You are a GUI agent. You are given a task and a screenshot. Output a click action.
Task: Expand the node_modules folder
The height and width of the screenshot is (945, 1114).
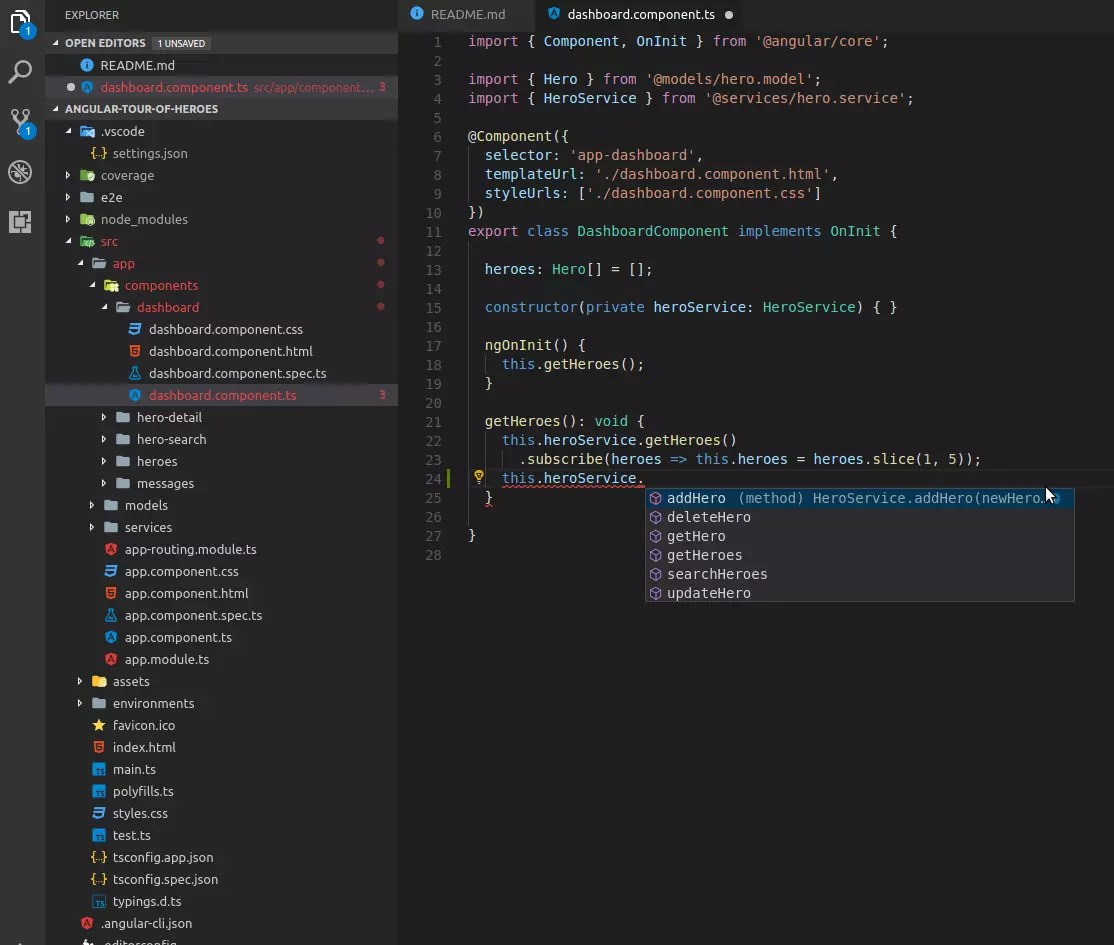pyautogui.click(x=68, y=219)
